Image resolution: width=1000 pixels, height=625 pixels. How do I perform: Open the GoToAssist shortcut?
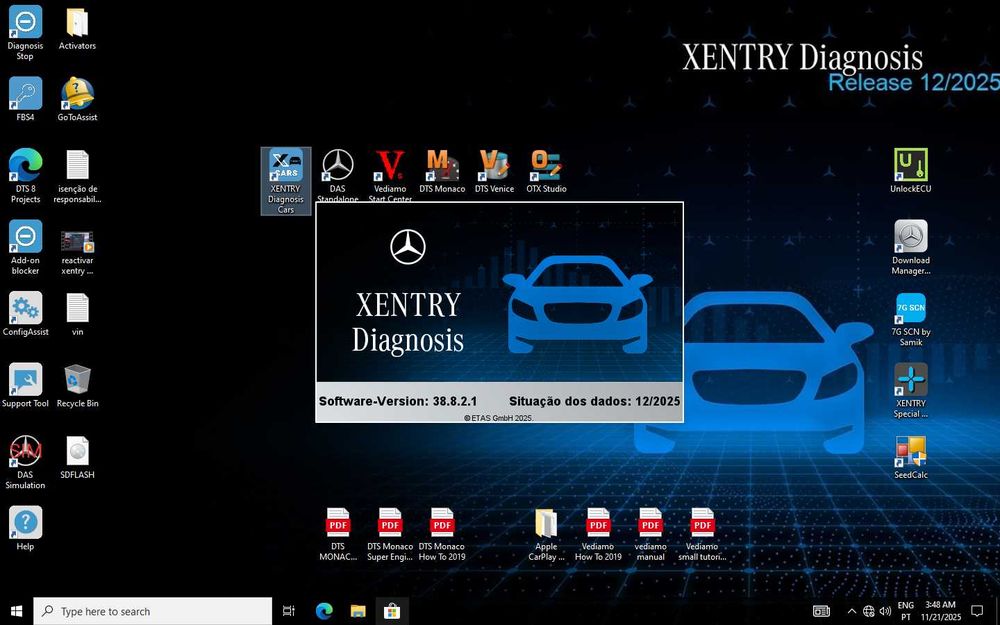(x=77, y=99)
